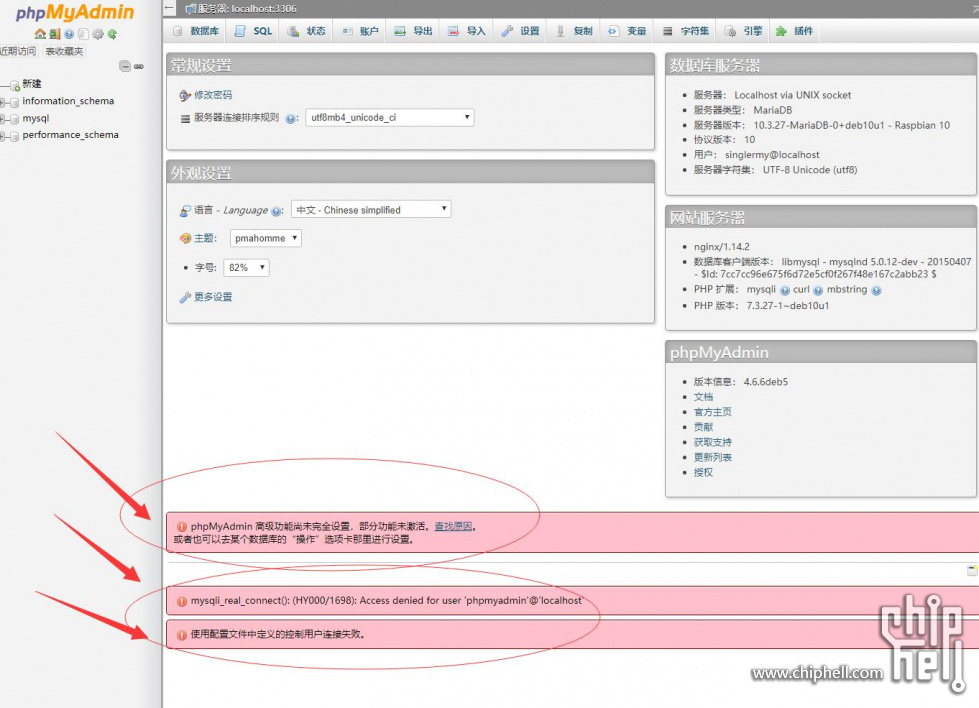The height and width of the screenshot is (708, 979).
Task: Click the 表收藏夹 button in sidebar
Action: (64, 51)
